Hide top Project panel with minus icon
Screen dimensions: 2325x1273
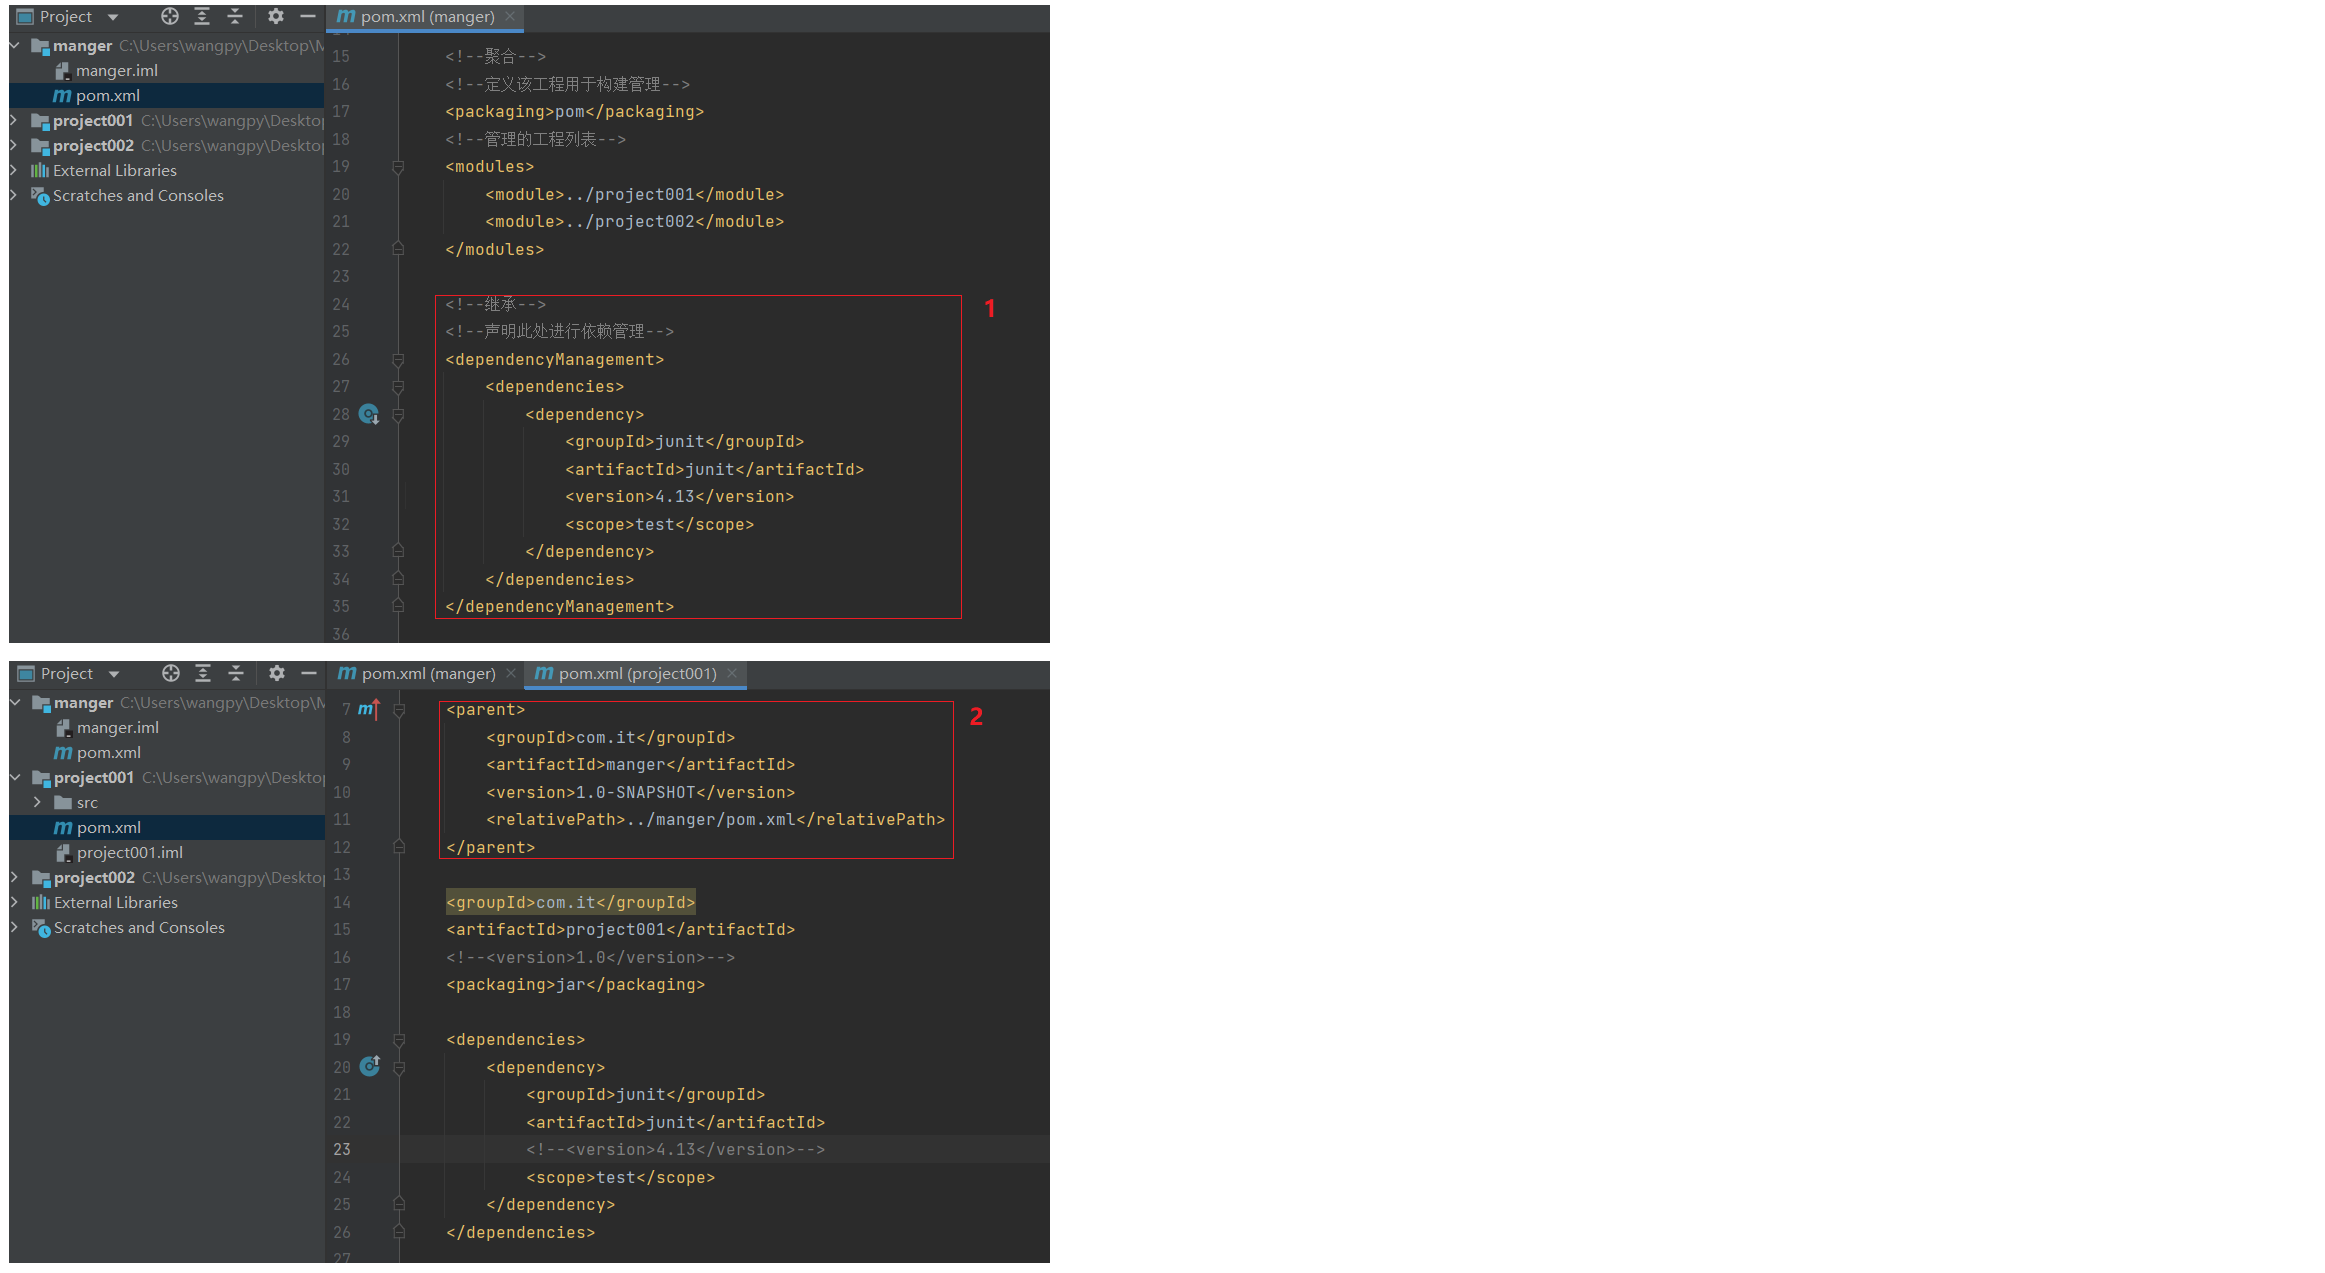click(308, 16)
